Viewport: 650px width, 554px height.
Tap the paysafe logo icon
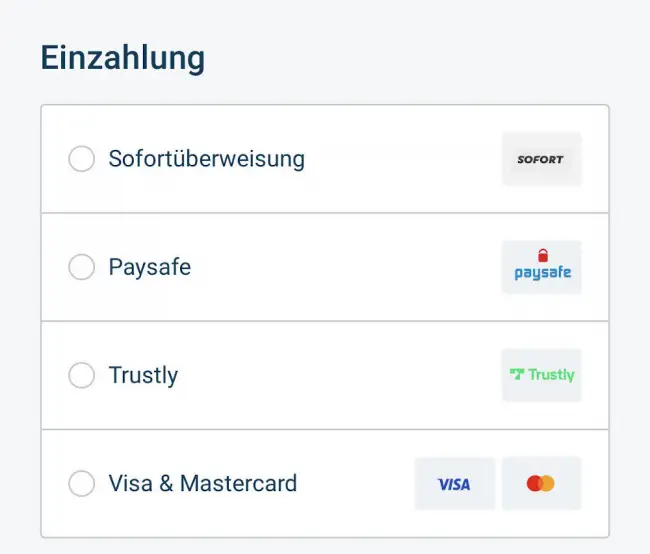[x=541, y=267]
